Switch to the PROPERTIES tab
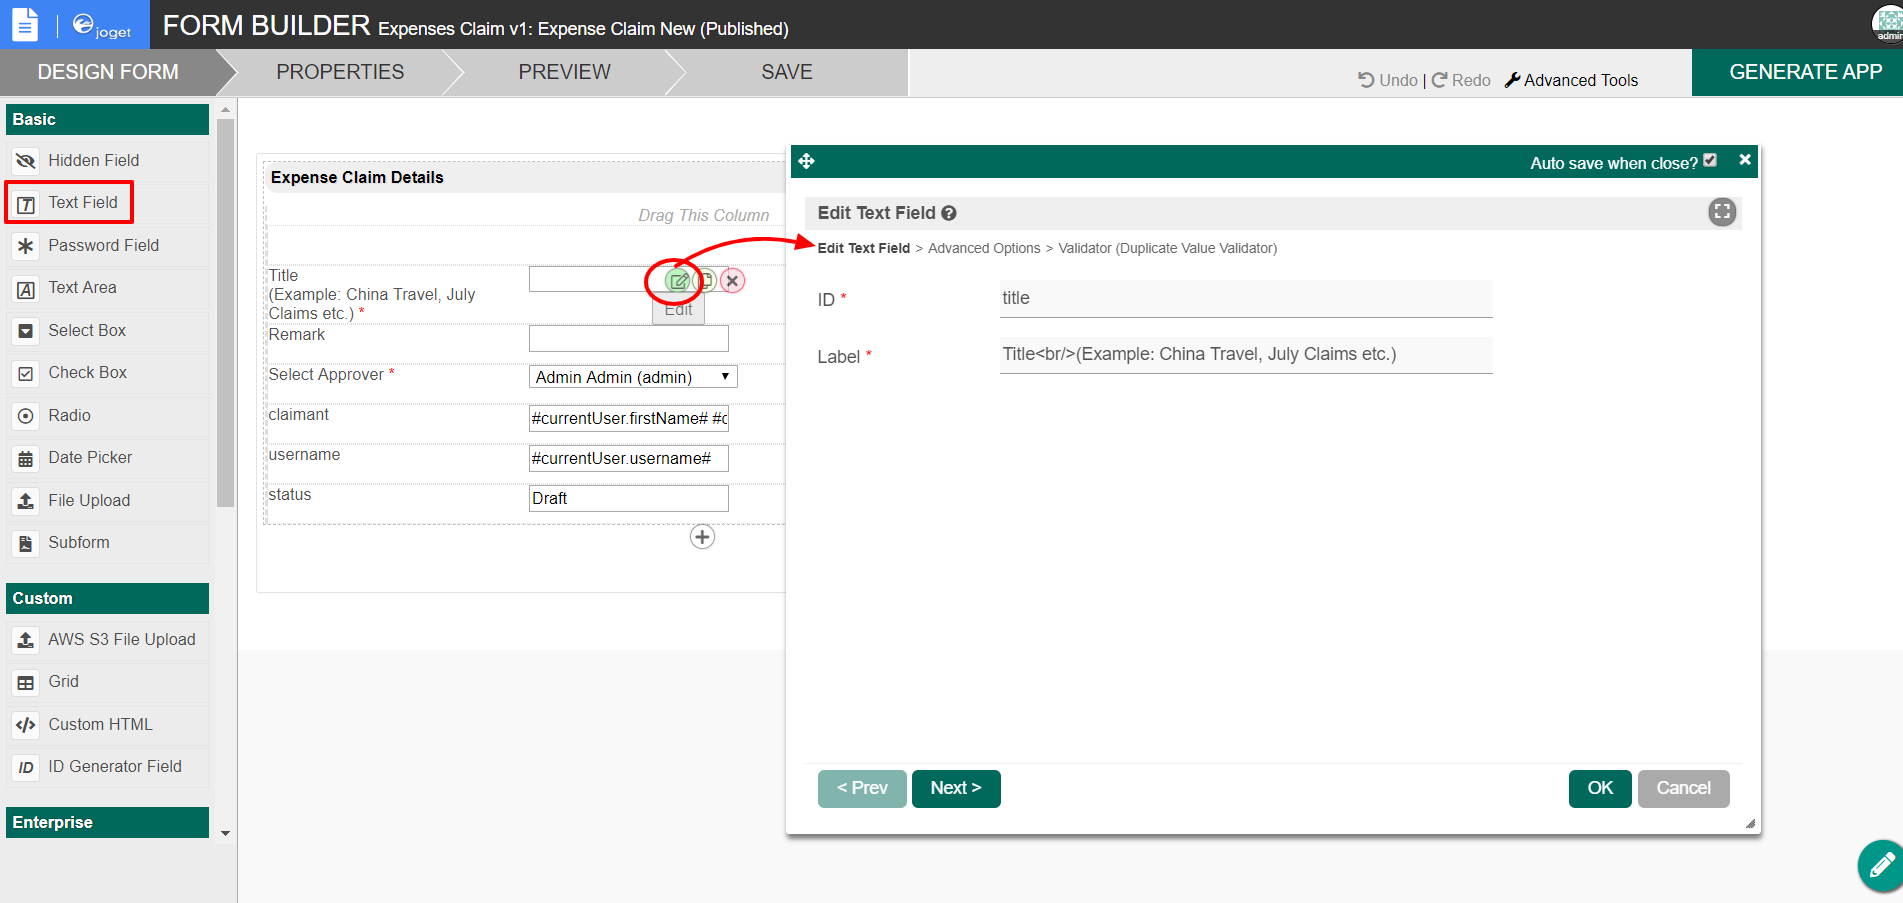The width and height of the screenshot is (1903, 903). pos(340,72)
